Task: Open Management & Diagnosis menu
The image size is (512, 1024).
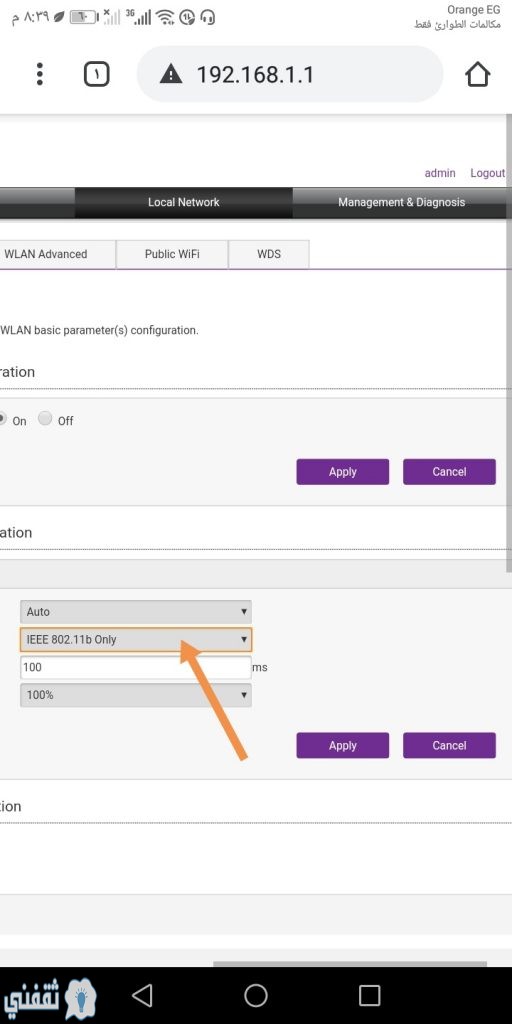Action: pos(401,202)
